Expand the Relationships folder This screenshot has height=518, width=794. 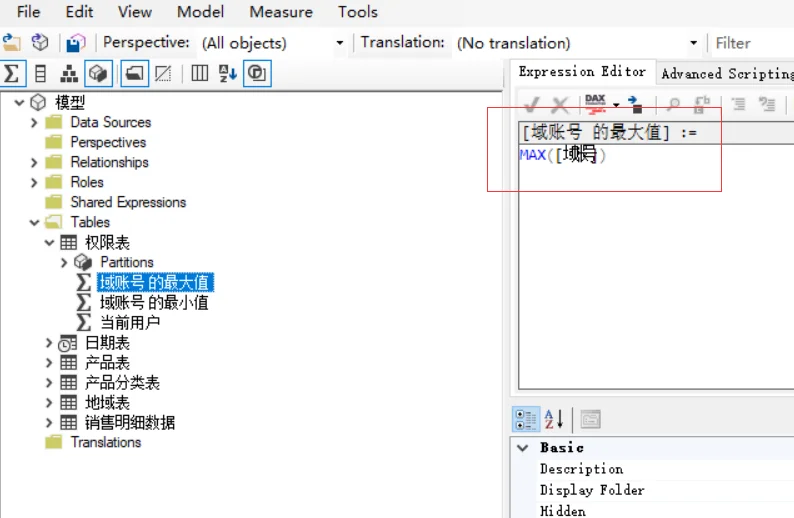click(x=34, y=163)
